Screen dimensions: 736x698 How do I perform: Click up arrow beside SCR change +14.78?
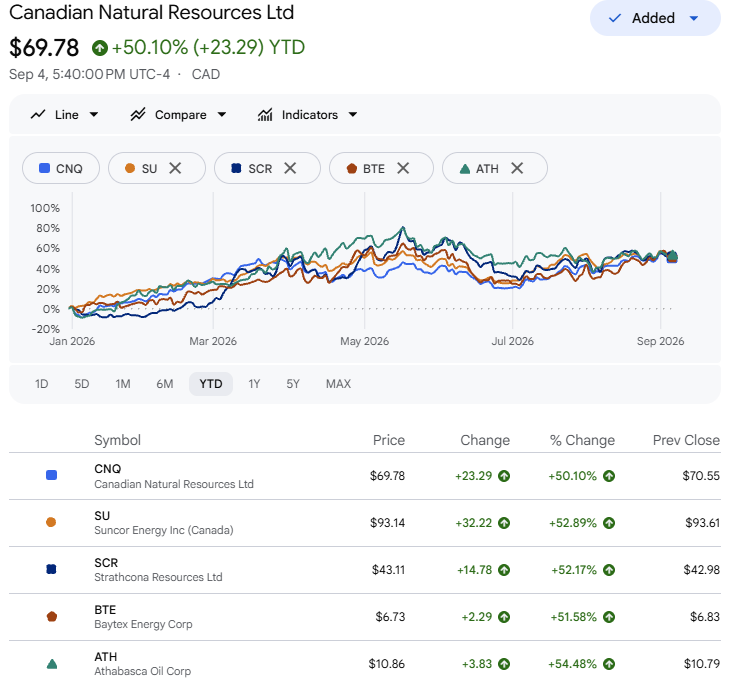pos(504,570)
